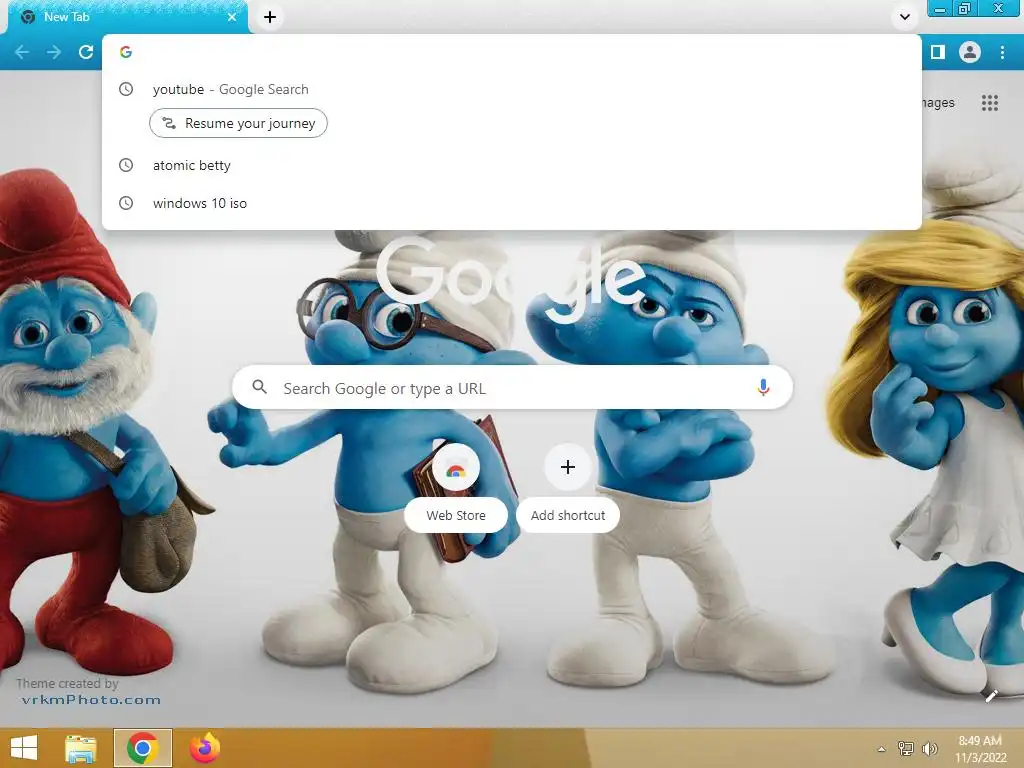Open the taskbar clock showing 8:49 AM
This screenshot has height=768, width=1024.
point(980,749)
